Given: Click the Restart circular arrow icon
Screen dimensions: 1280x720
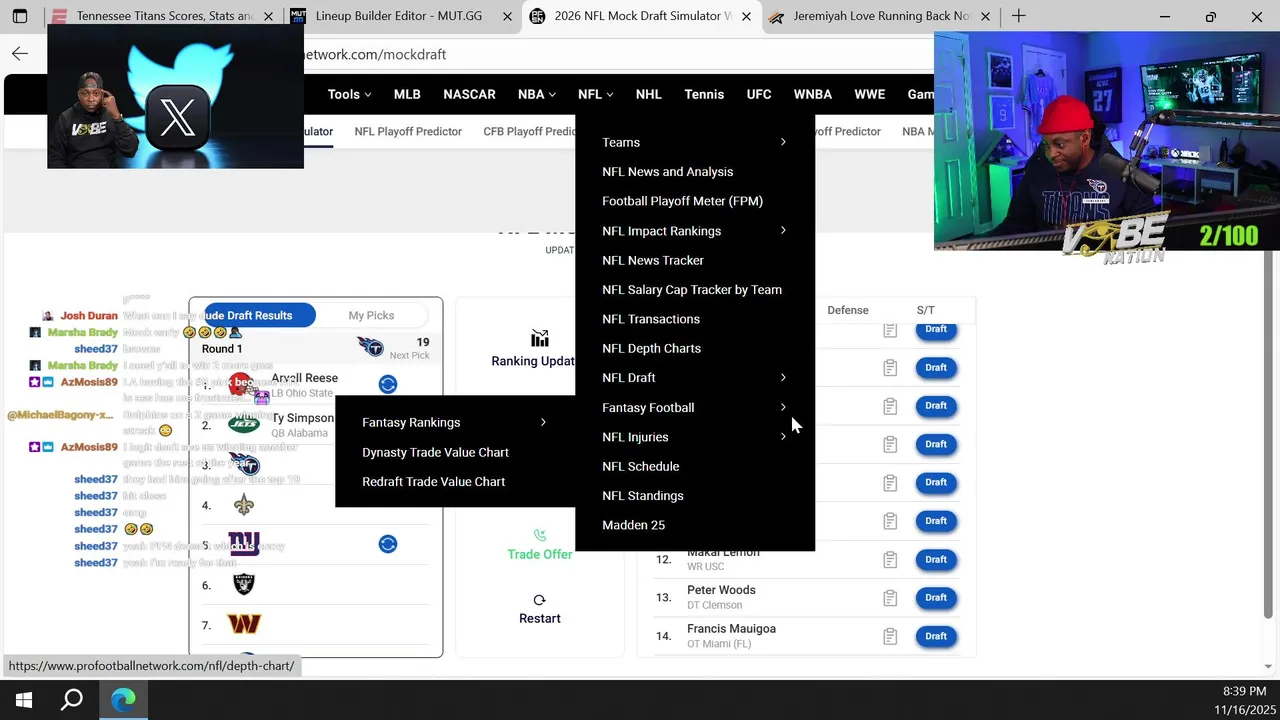Looking at the screenshot, I should pyautogui.click(x=540, y=600).
